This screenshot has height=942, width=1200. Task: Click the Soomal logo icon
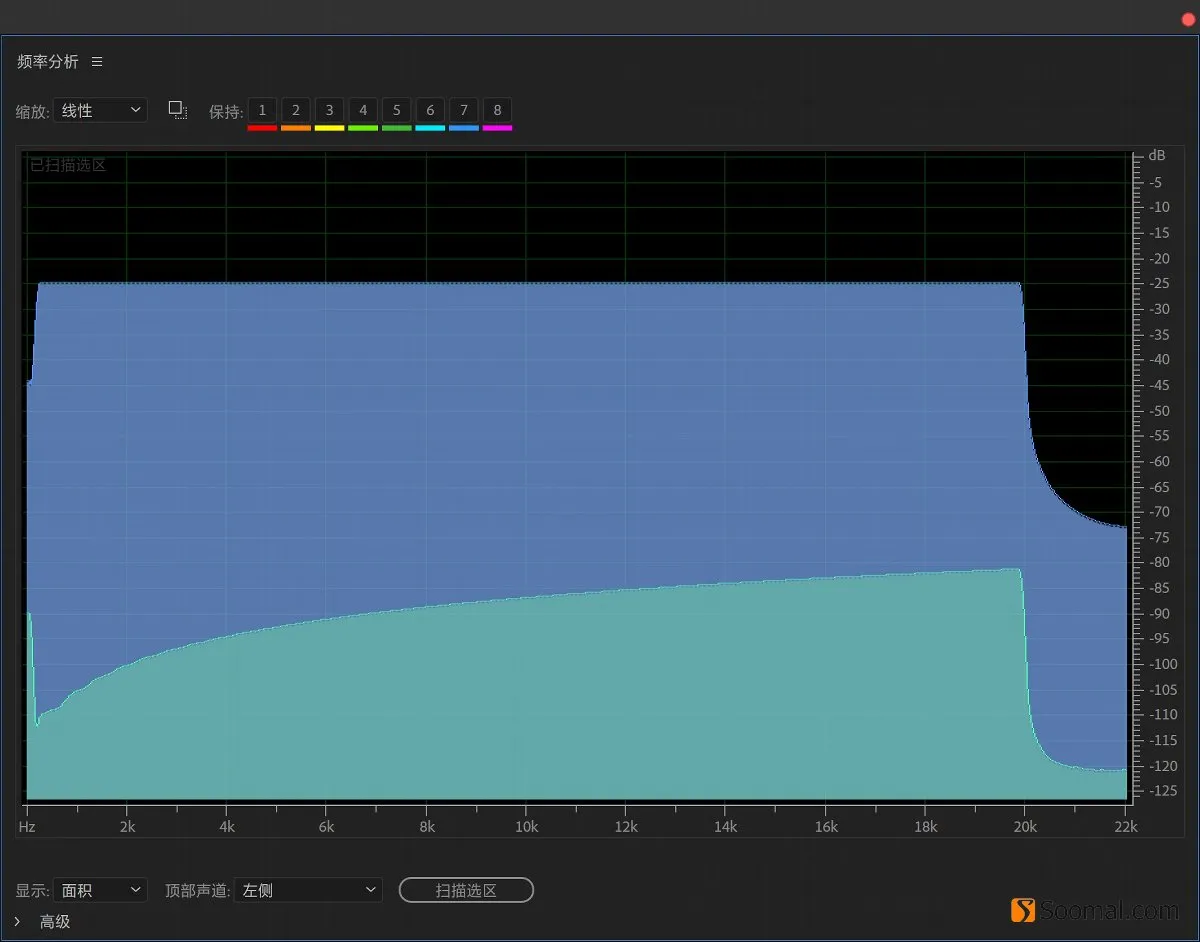click(x=1023, y=910)
